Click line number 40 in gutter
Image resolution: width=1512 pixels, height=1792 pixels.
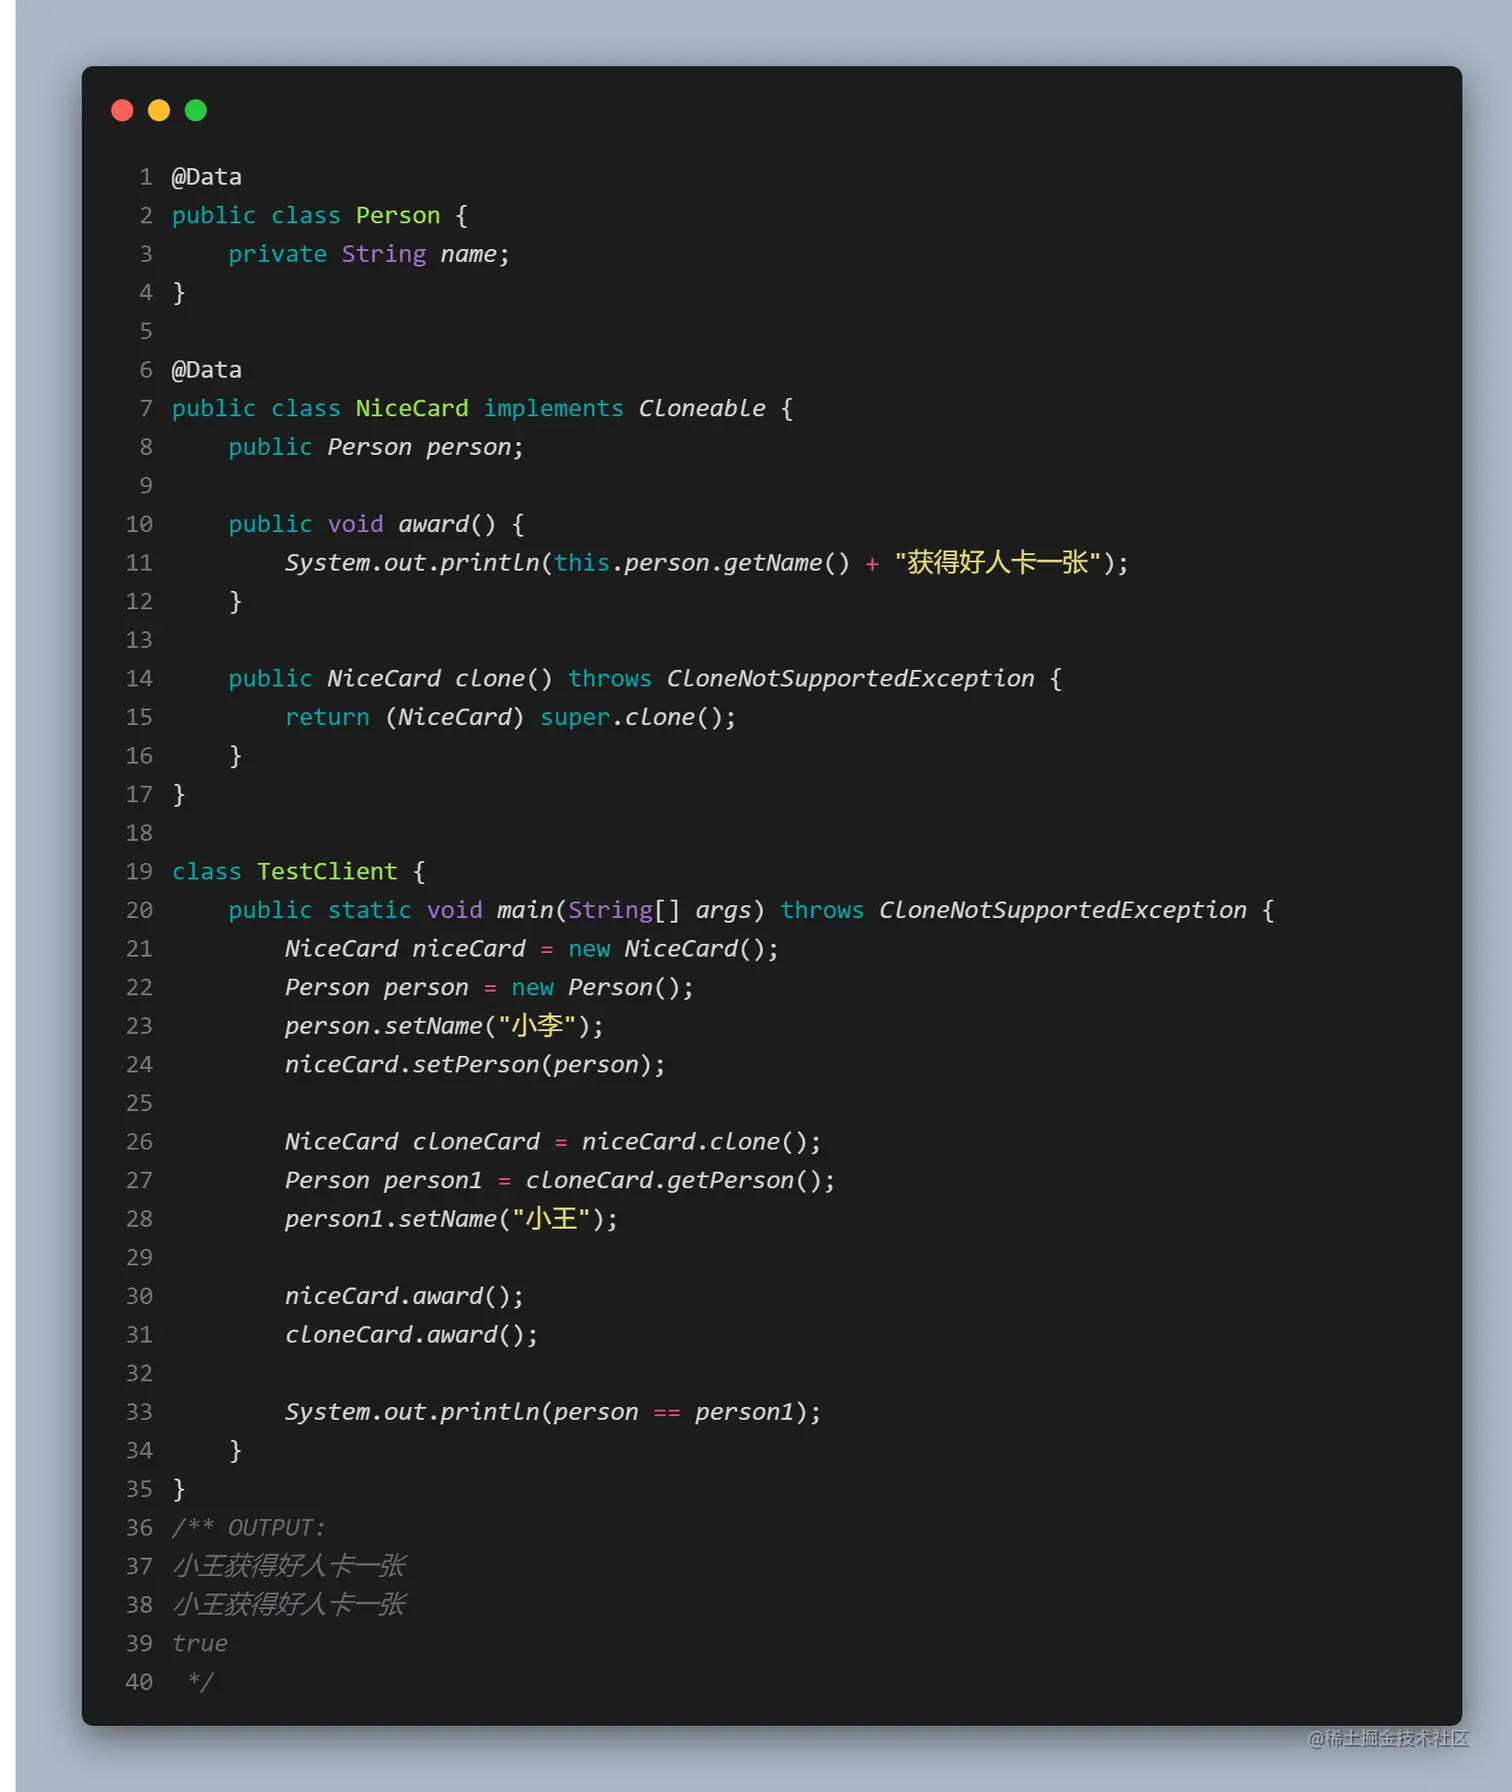coord(139,1683)
